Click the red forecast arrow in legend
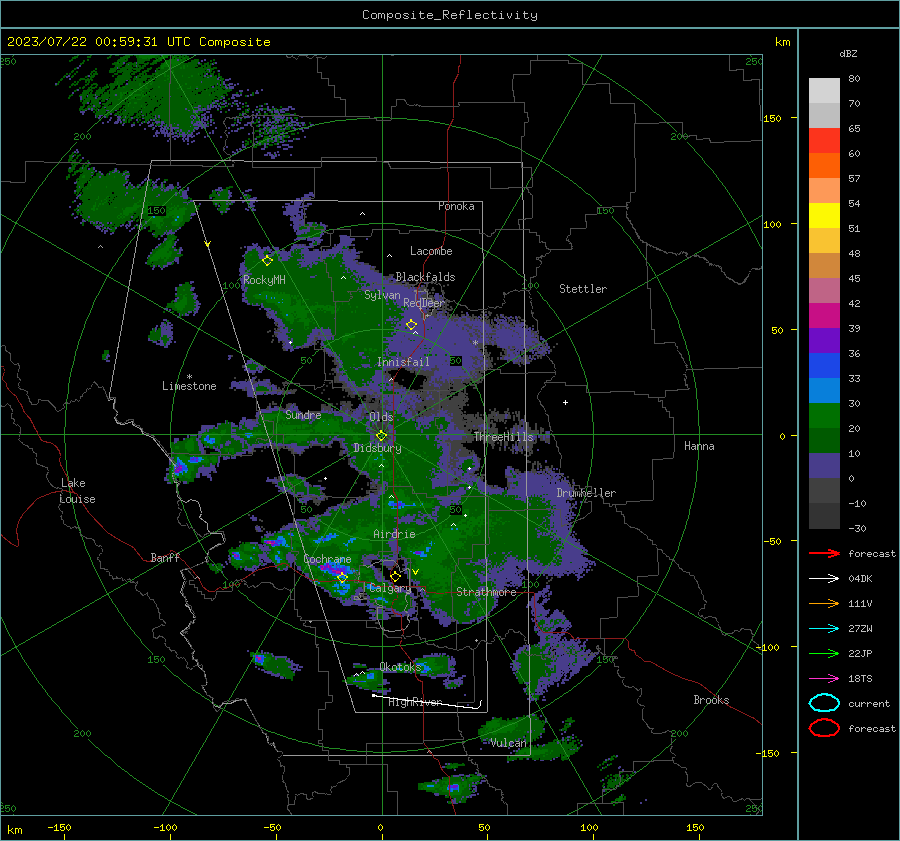The height and width of the screenshot is (841, 900). tap(824, 553)
